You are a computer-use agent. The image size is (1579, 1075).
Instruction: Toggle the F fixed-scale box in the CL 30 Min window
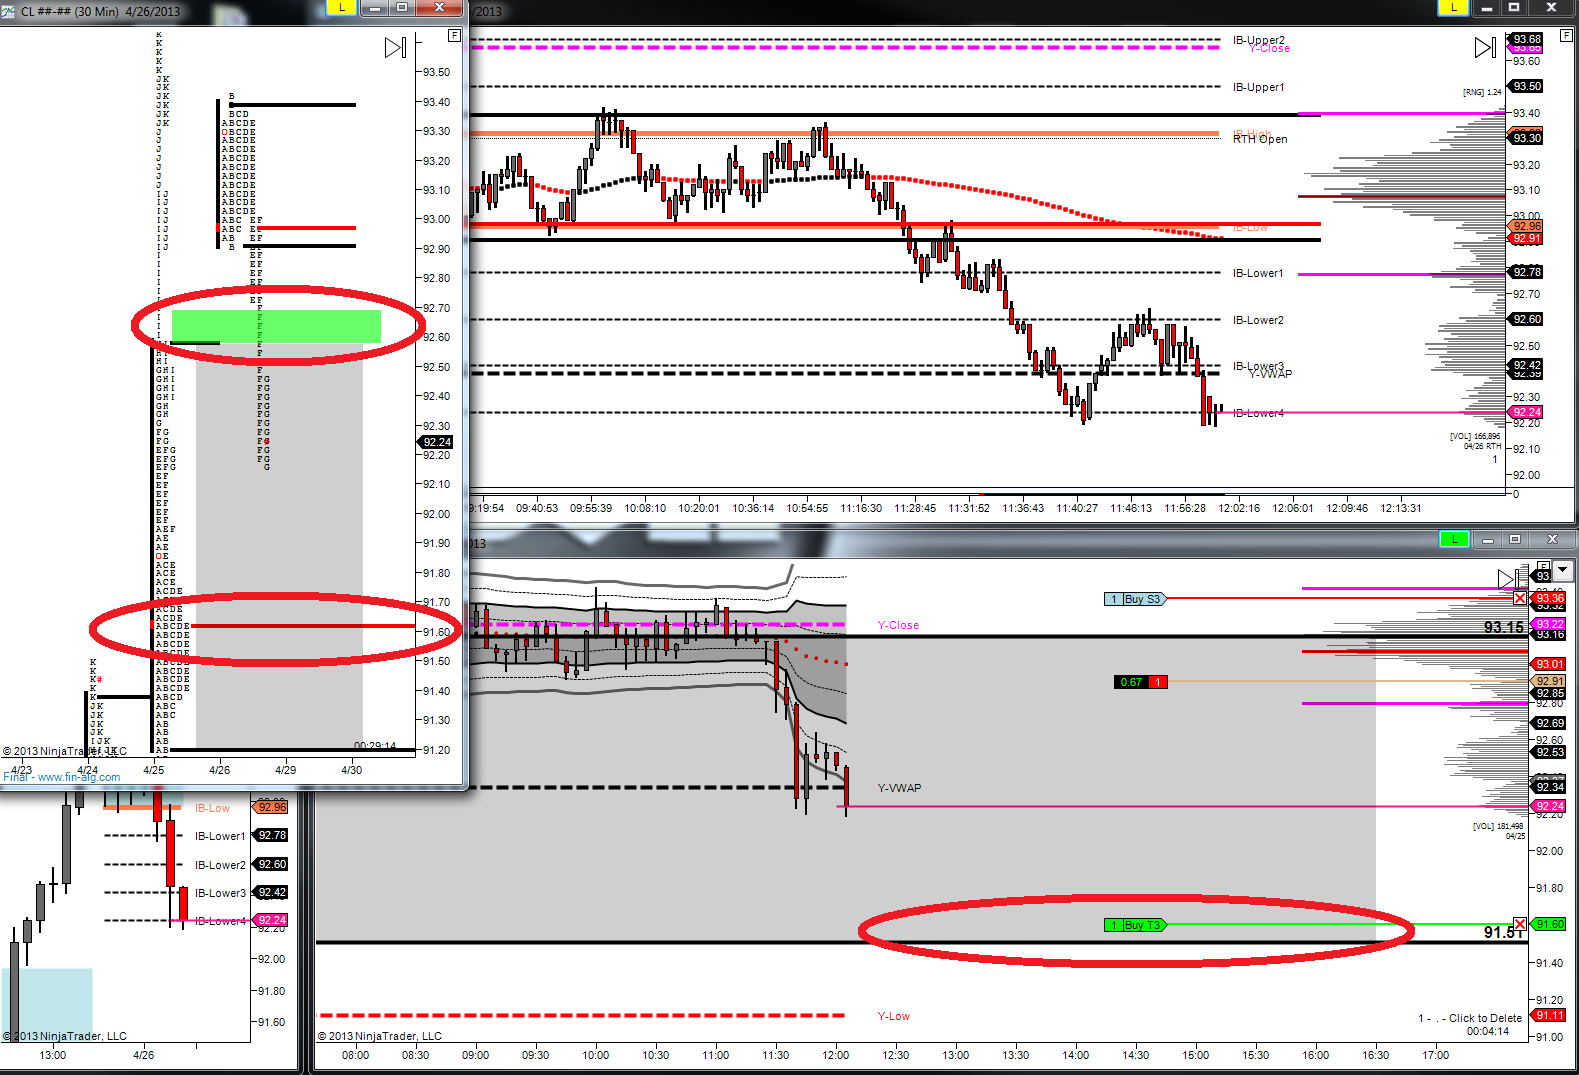pos(454,35)
